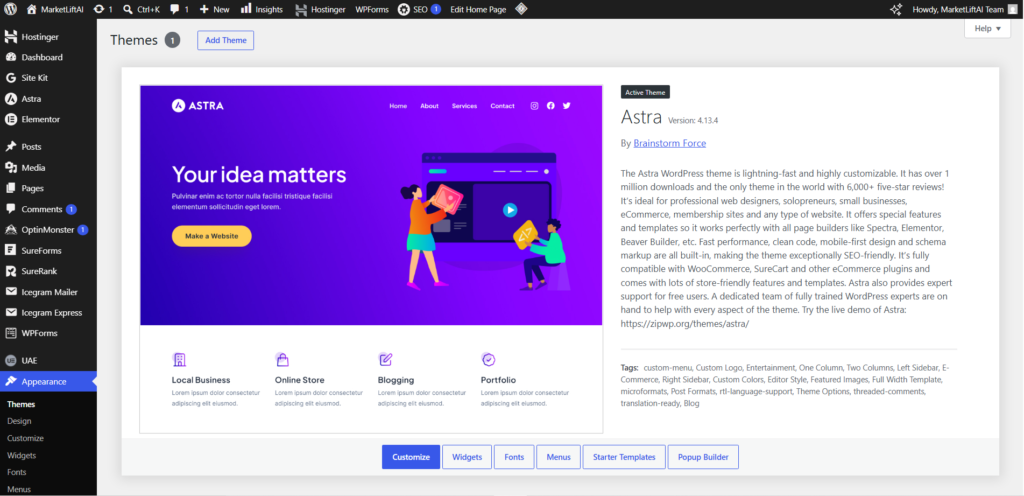Open the Menus submenu item in sidebar

click(x=19, y=489)
